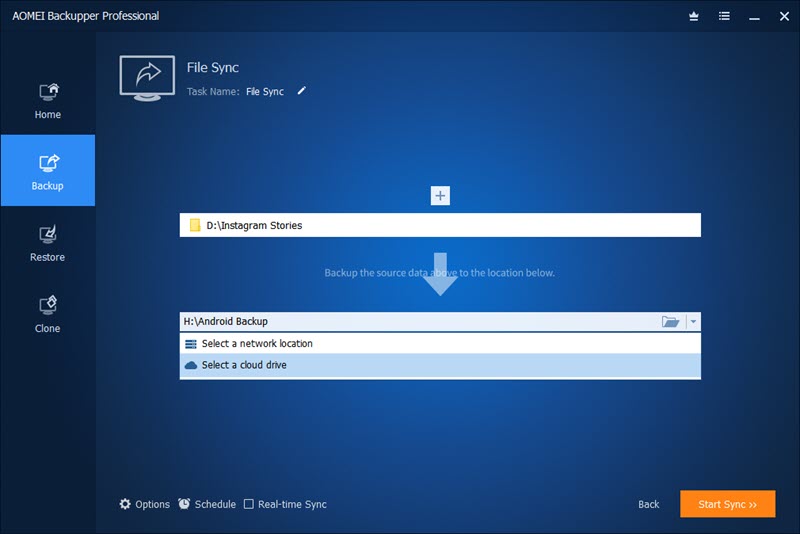Browse for a destination folder with the folder icon

pos(670,322)
